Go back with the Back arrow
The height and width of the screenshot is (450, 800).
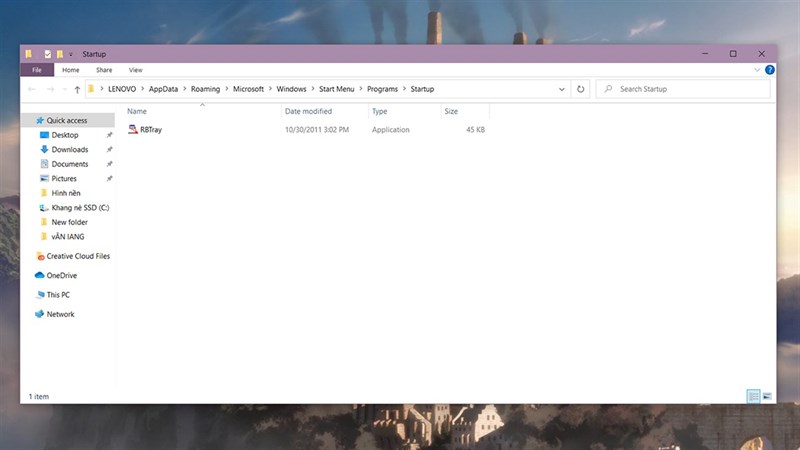pos(32,89)
